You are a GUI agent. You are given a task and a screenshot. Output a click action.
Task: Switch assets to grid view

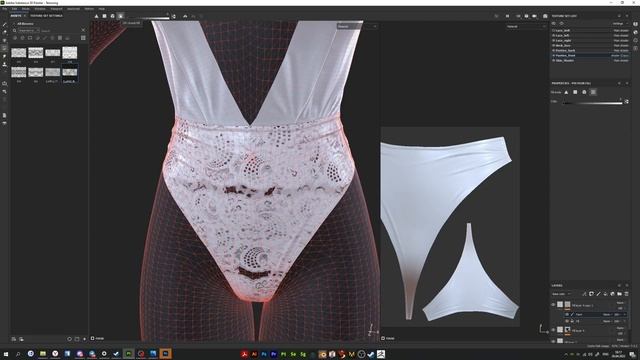coord(83,38)
